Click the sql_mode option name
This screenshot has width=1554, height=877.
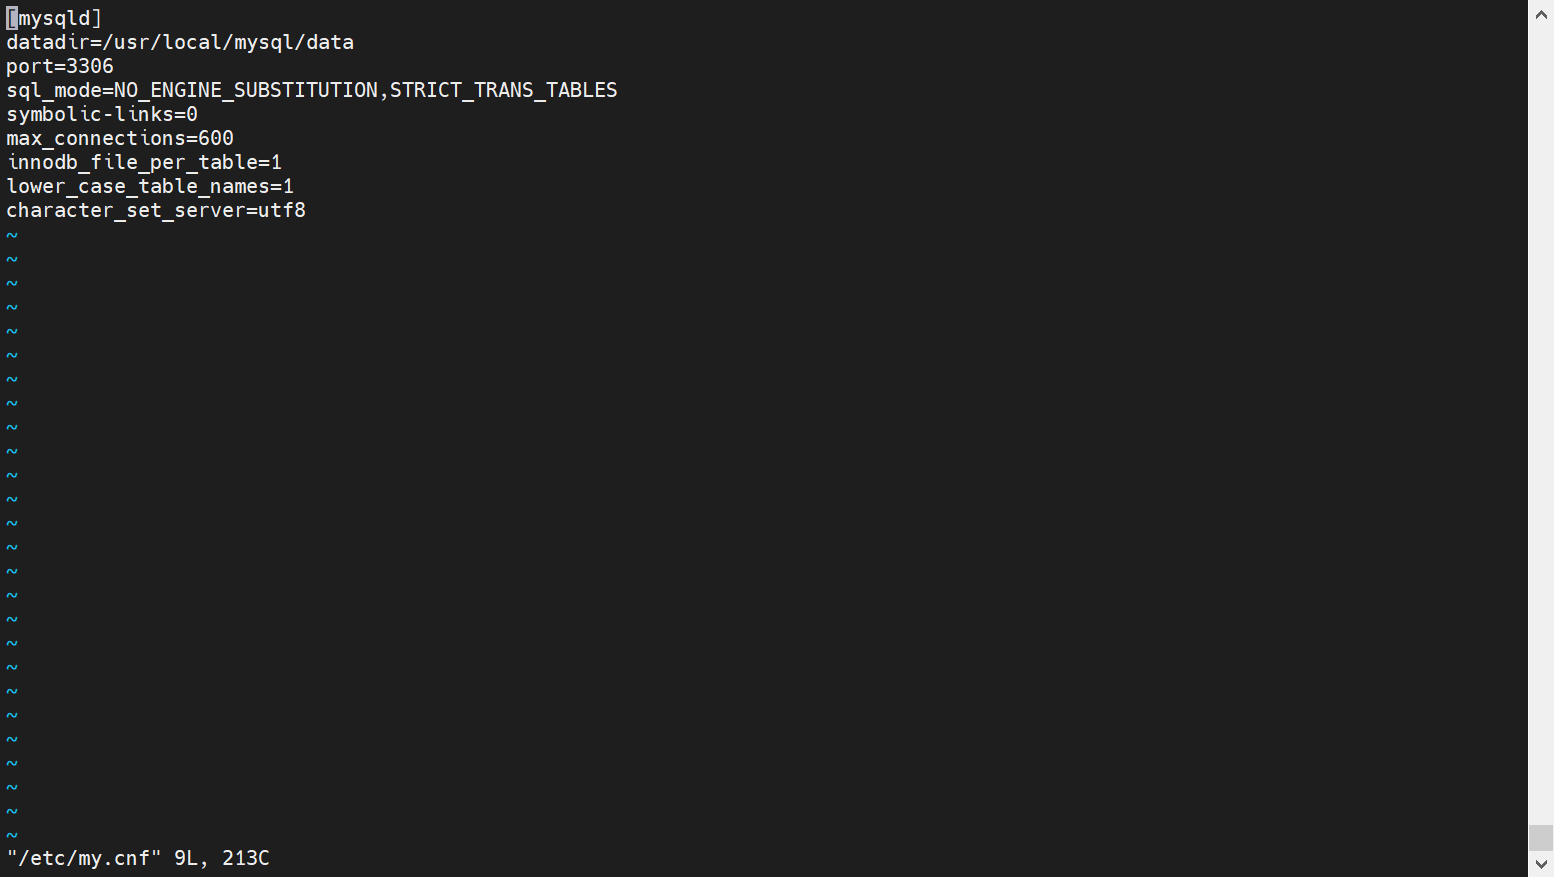point(53,90)
